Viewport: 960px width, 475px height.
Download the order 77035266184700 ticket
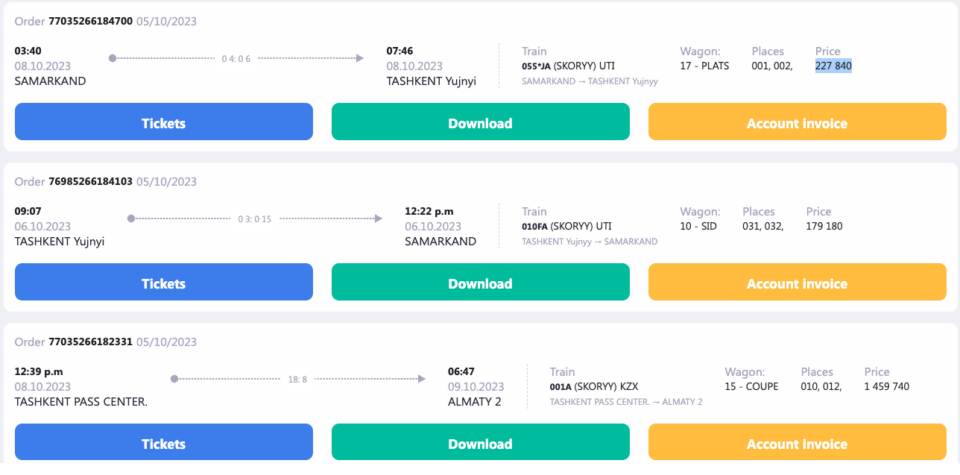[480, 123]
